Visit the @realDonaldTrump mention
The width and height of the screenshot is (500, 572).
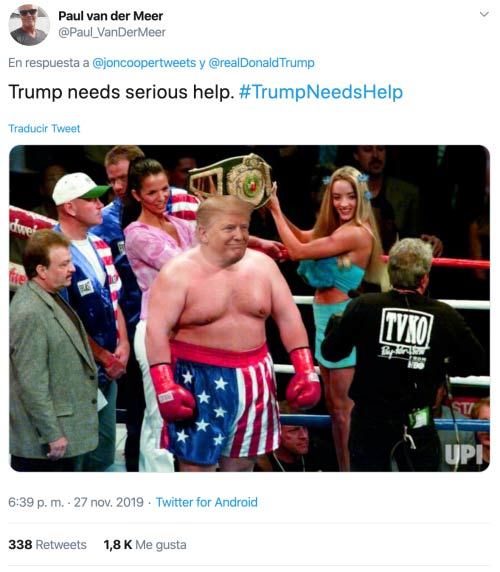(x=261, y=63)
